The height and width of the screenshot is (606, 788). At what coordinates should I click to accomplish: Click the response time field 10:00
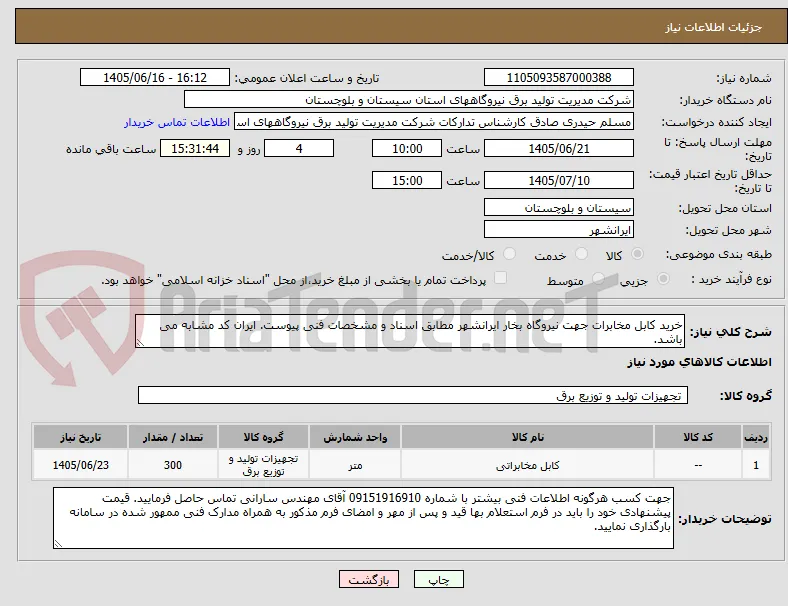point(407,149)
